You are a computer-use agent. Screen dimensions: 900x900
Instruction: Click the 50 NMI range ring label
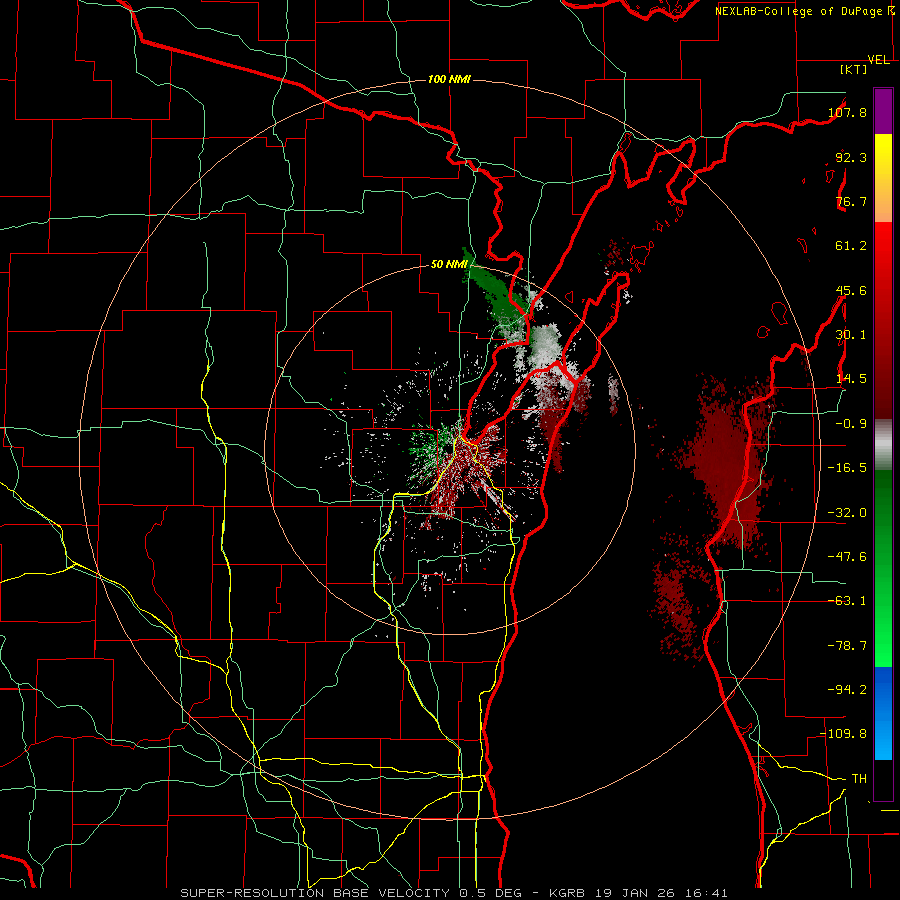449,265
